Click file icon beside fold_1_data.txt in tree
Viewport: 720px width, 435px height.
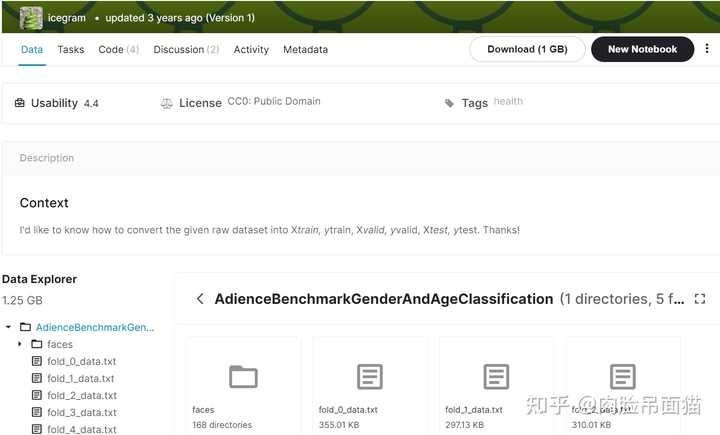tap(37, 378)
